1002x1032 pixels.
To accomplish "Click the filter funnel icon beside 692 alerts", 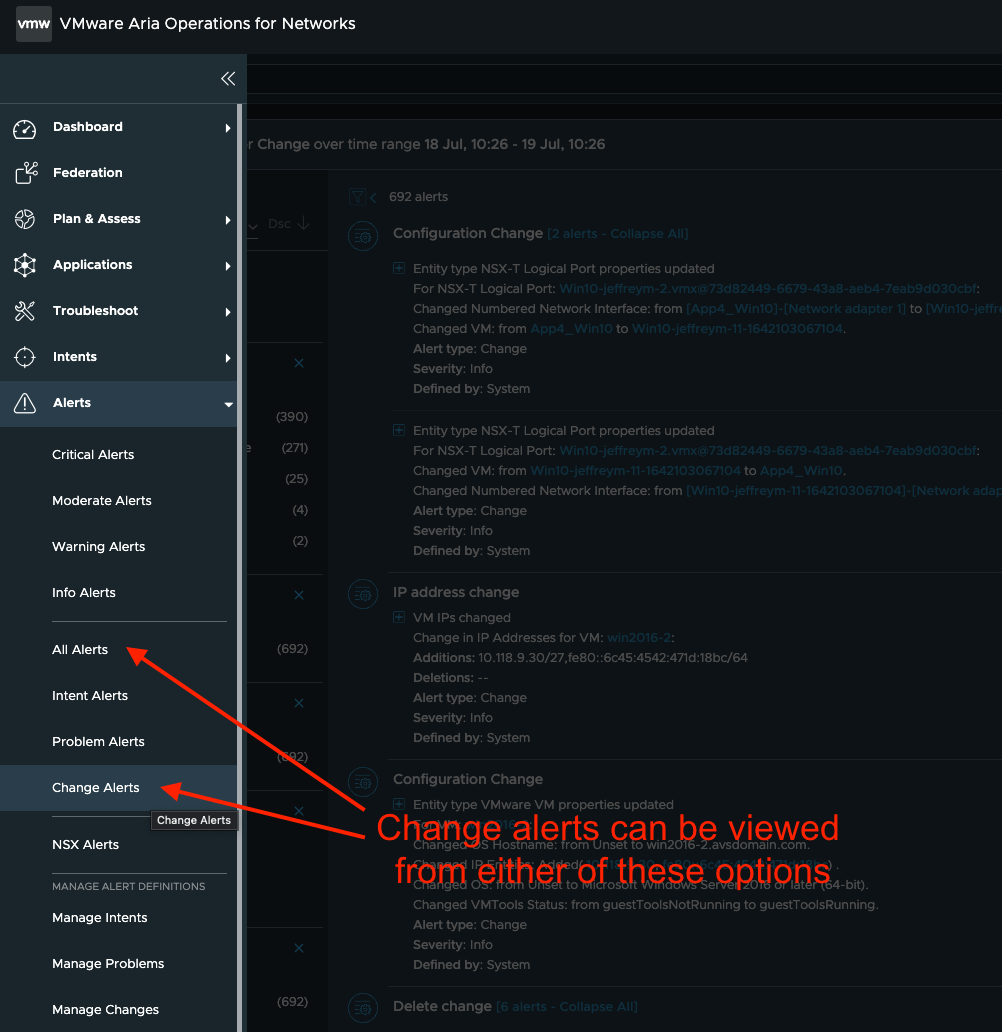I will 357,197.
